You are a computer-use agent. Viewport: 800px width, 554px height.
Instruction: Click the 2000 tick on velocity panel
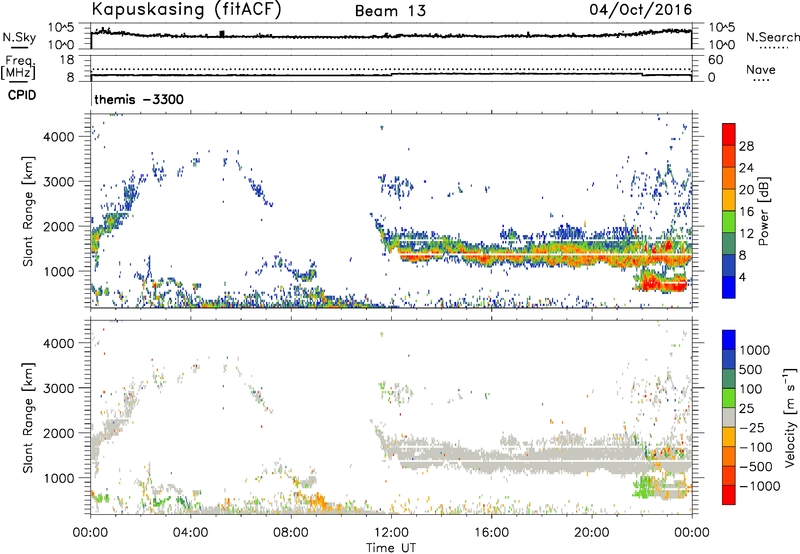tap(59, 433)
